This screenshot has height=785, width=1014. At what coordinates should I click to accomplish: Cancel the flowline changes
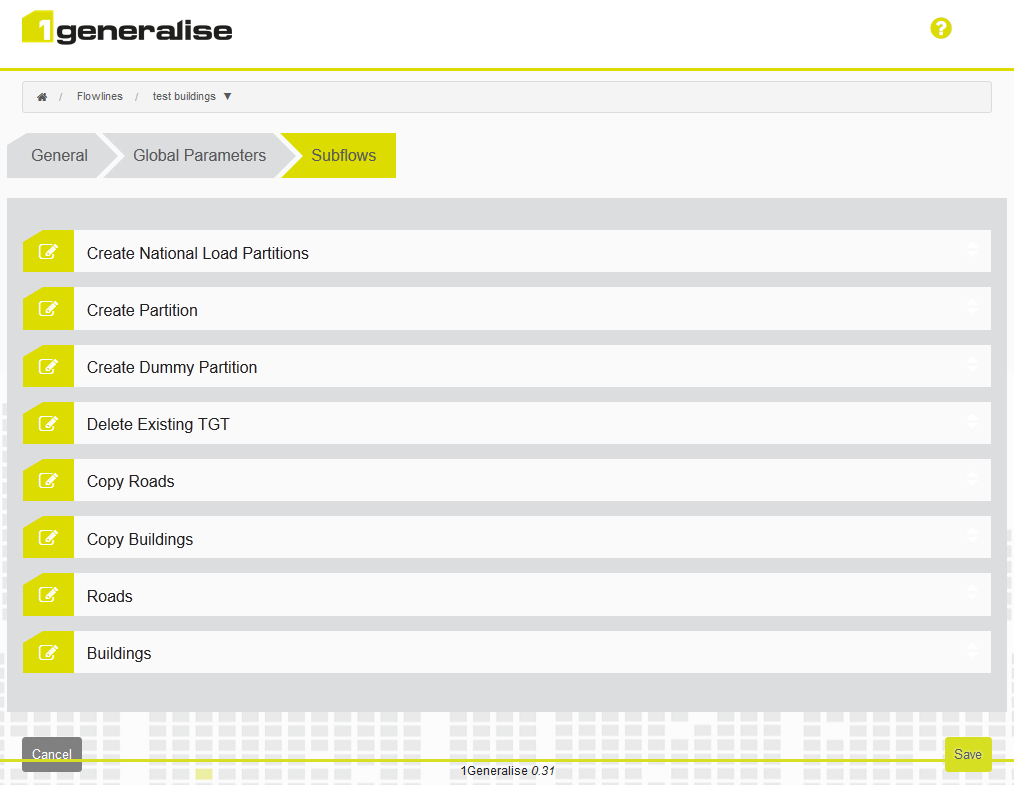(52, 754)
